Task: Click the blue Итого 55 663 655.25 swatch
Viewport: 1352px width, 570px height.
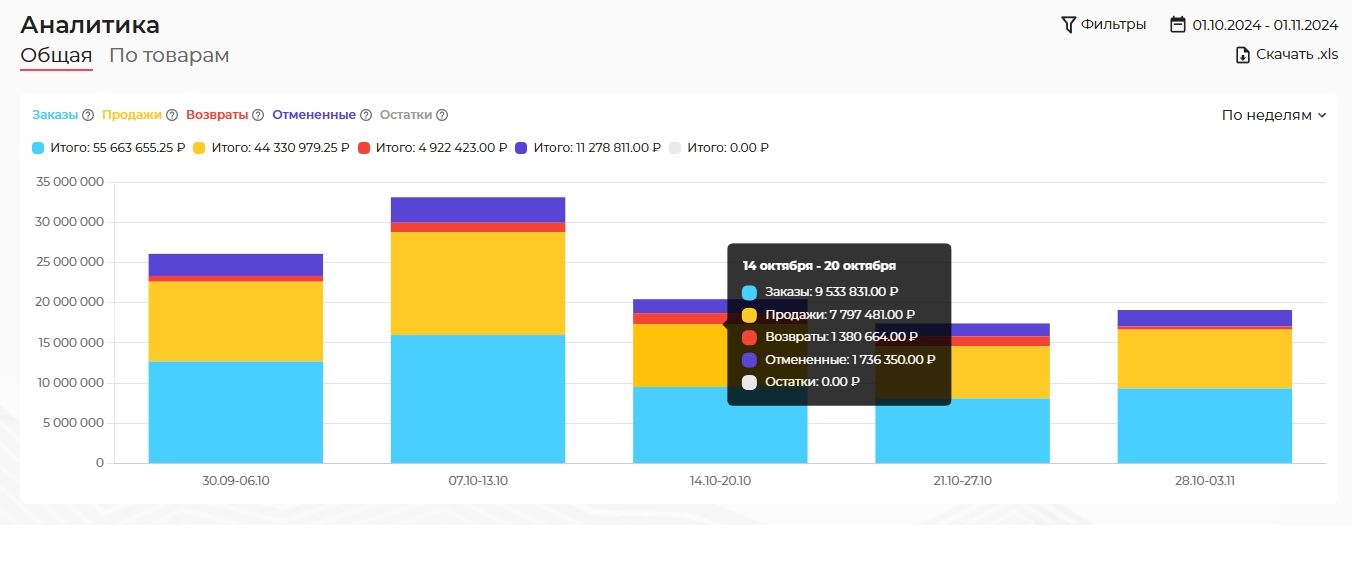Action: [38, 148]
